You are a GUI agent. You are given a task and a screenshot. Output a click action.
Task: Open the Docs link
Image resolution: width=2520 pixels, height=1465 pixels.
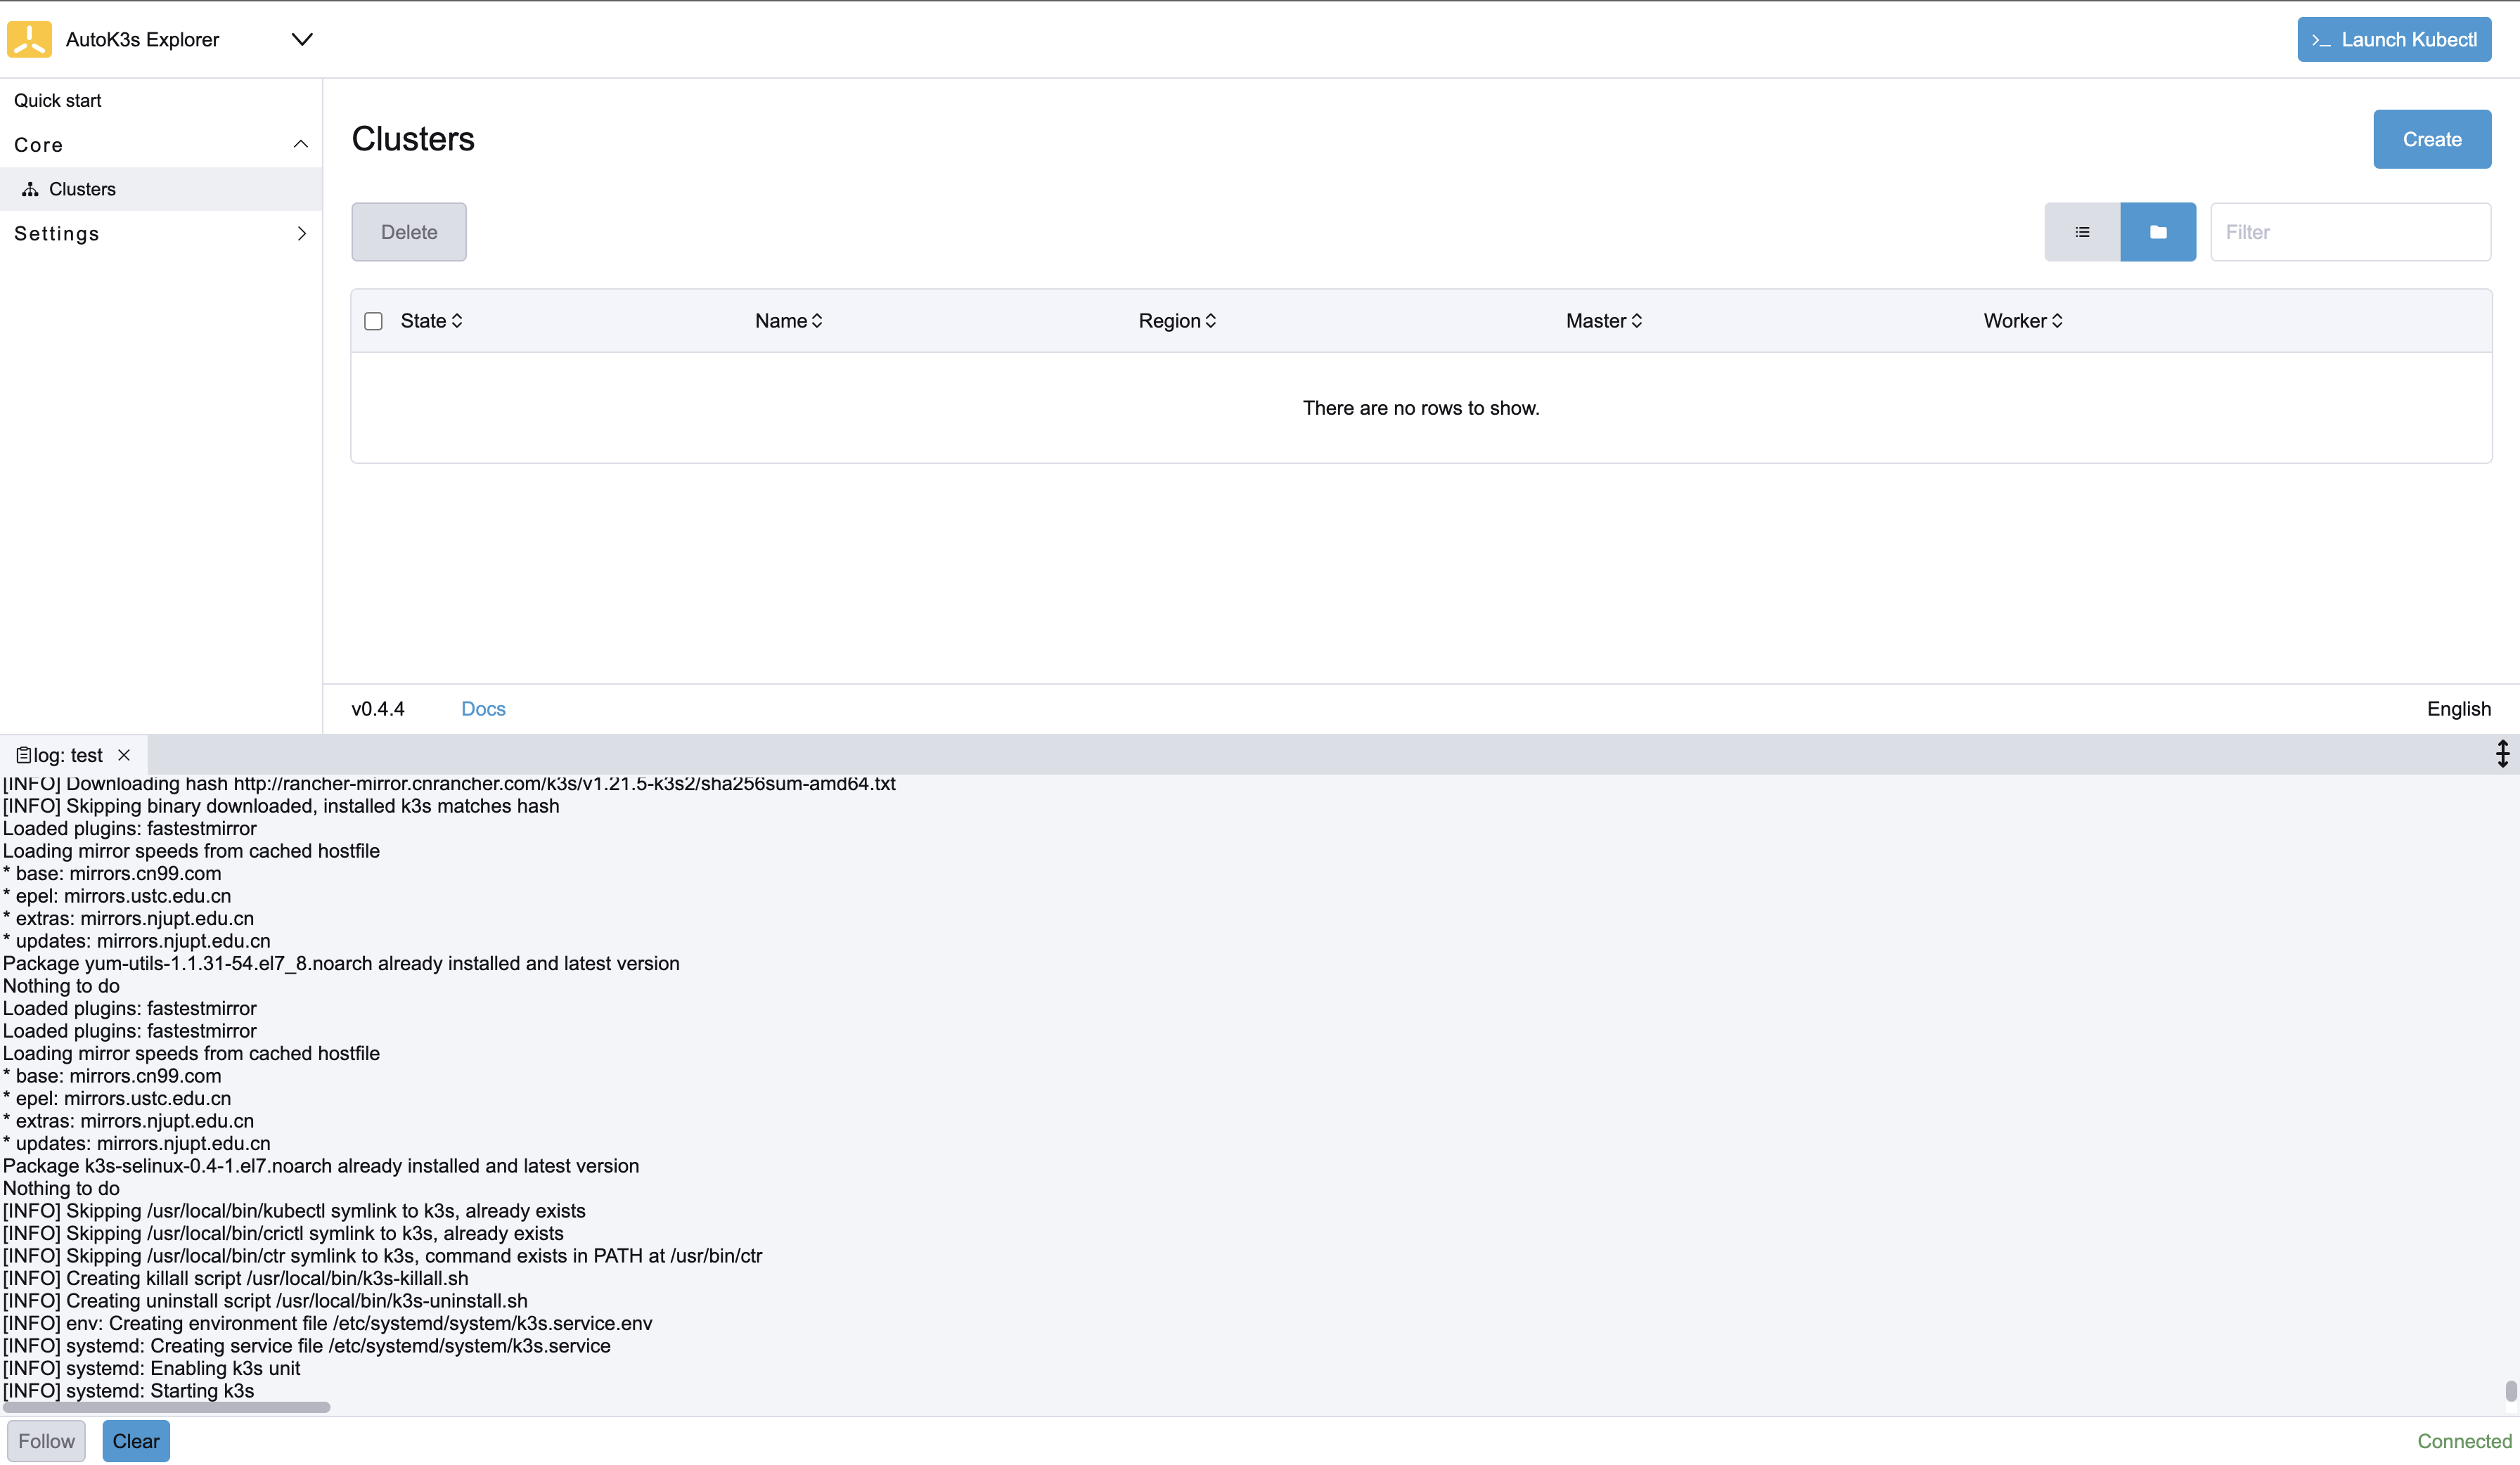point(483,708)
